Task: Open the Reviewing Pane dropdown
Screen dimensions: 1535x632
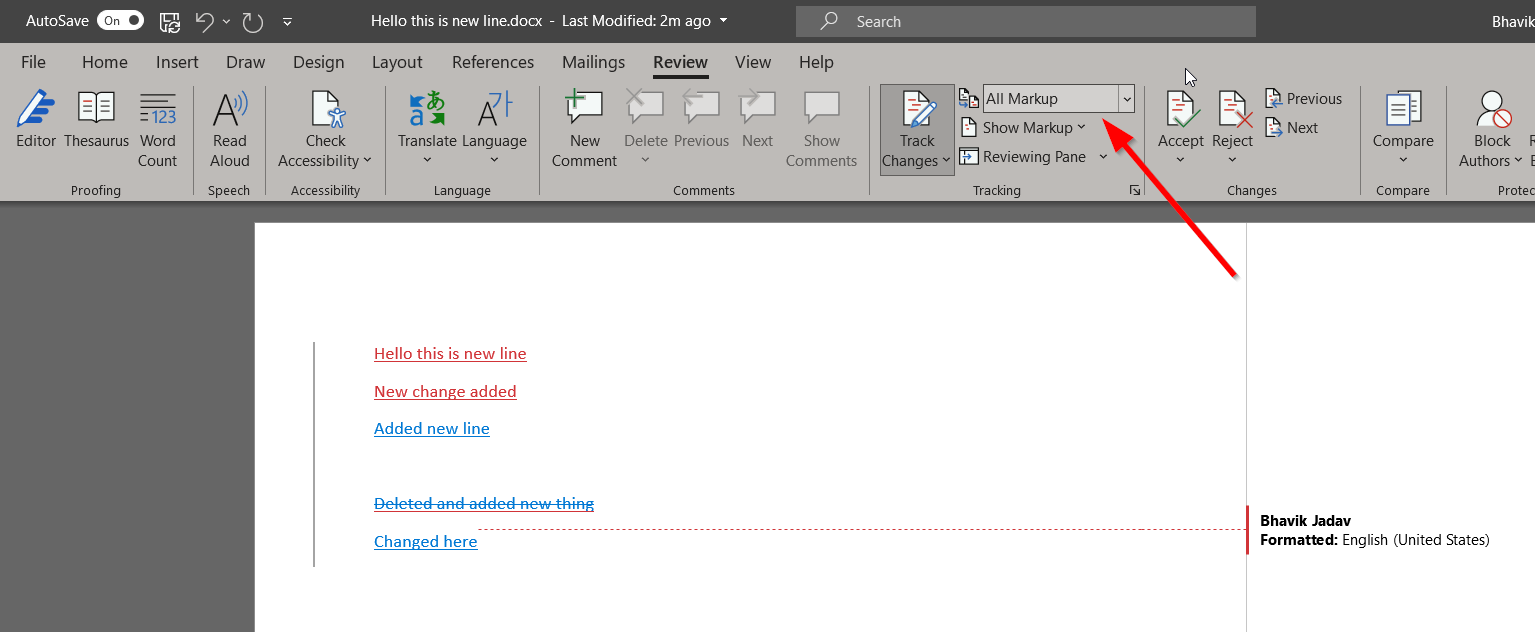Action: [1103, 156]
